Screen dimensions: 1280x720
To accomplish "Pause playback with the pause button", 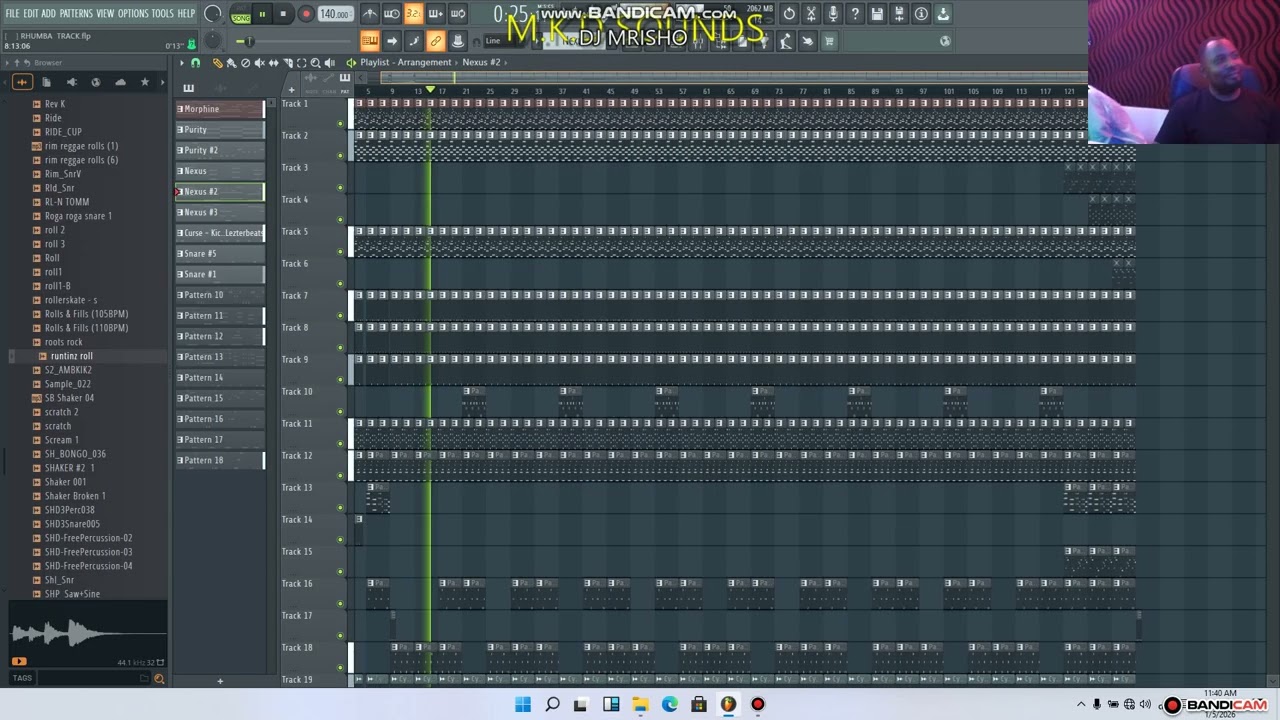I will coord(262,14).
